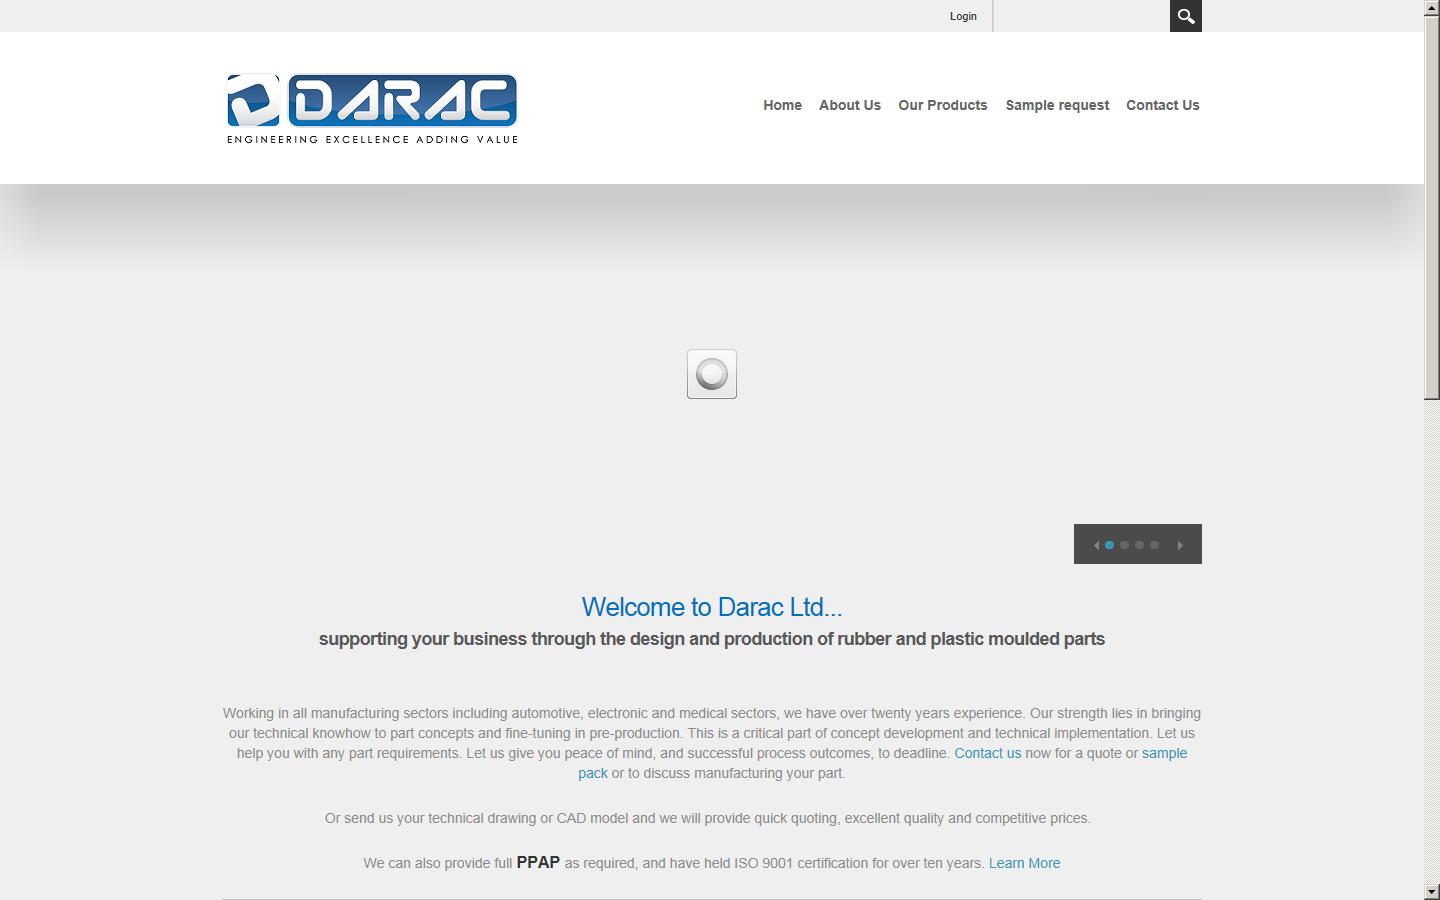Click the previous slide arrow

tap(1096, 544)
